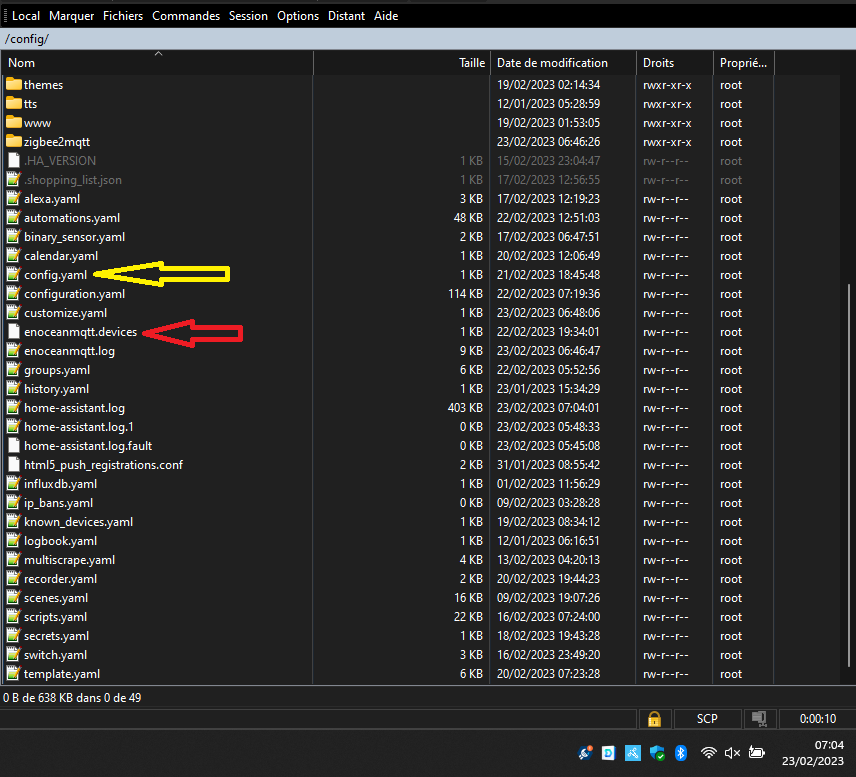Open the Commandes menu
The height and width of the screenshot is (777, 856).
pyautogui.click(x=186, y=16)
